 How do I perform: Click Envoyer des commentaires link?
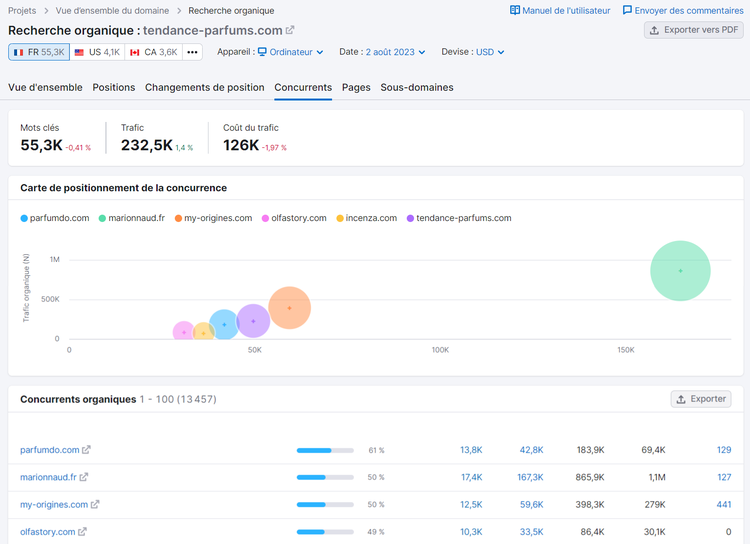683,11
